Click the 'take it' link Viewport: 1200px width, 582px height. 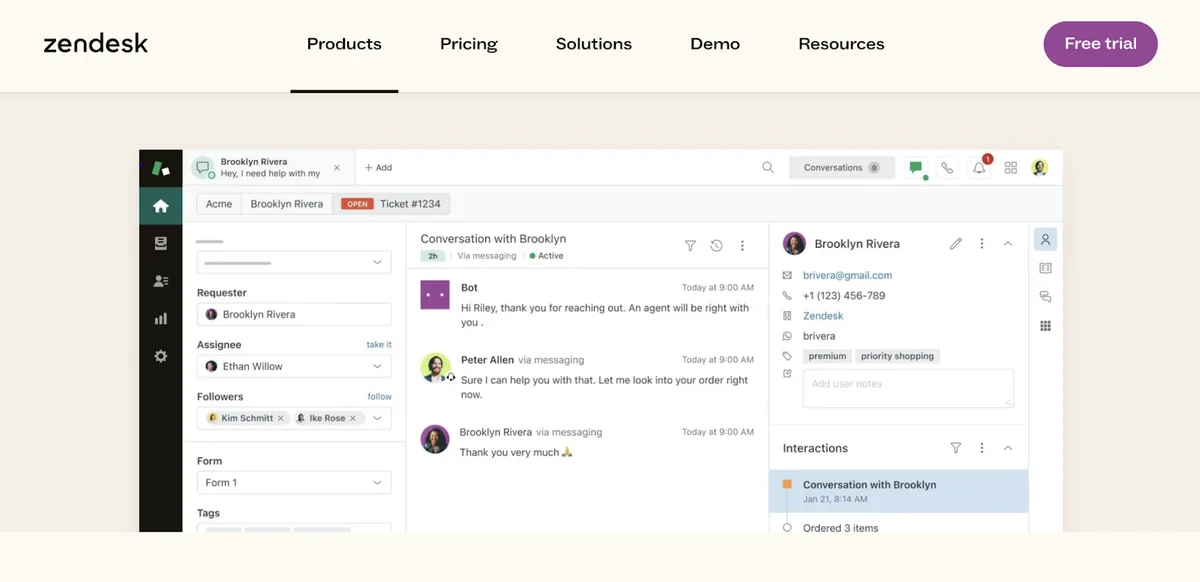[x=379, y=345]
